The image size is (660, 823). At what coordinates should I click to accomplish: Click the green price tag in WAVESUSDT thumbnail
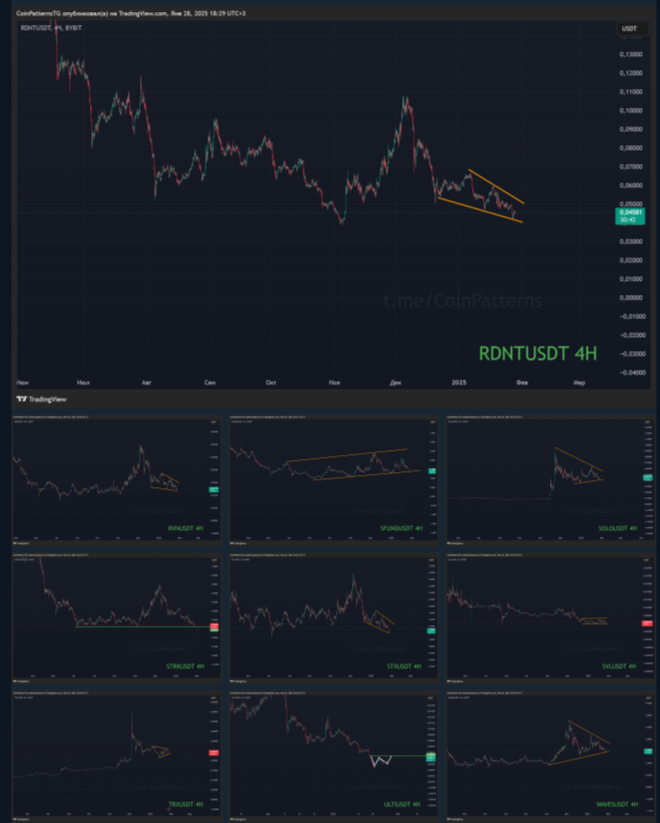(x=648, y=752)
